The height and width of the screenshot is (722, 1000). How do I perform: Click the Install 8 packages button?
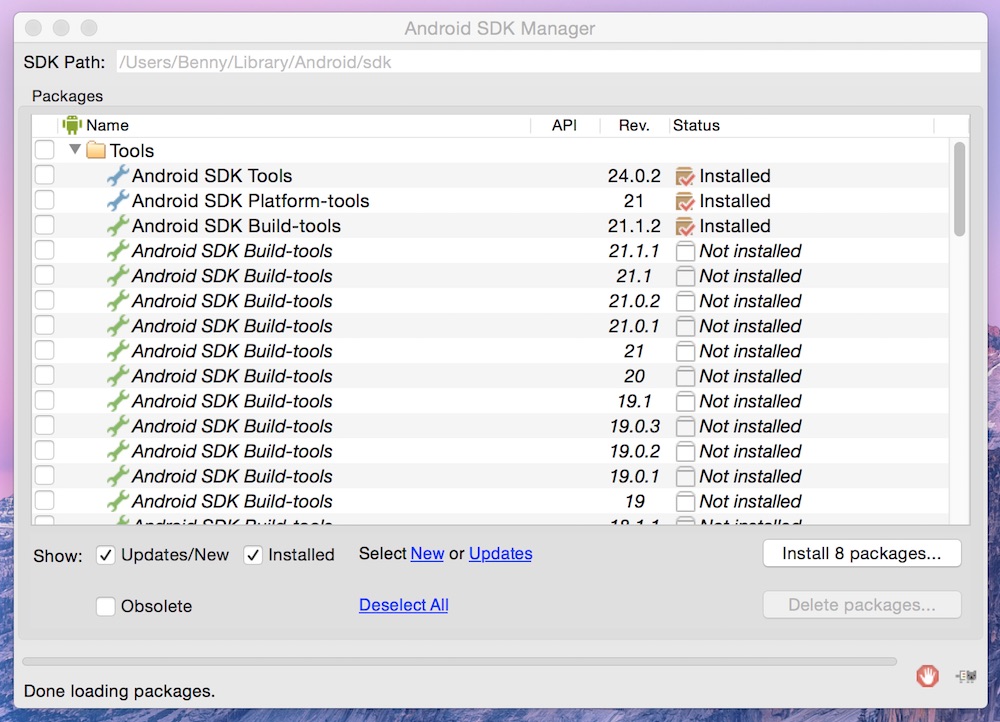click(x=862, y=553)
